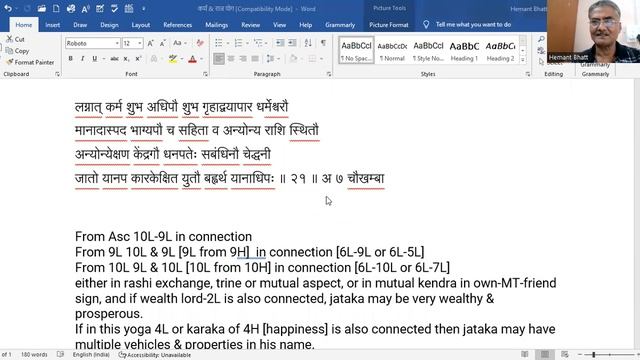Toggle underline formatting

(x=95, y=59)
